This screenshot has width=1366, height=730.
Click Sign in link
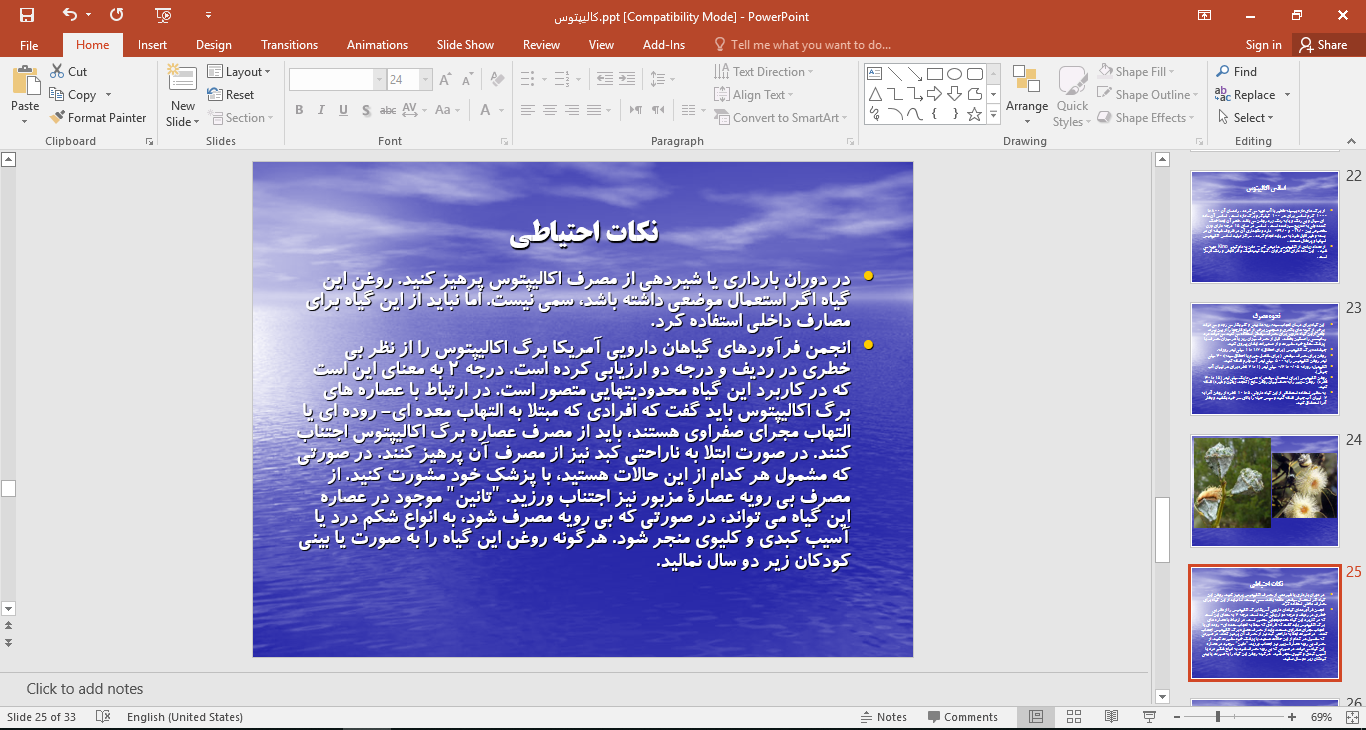click(1264, 45)
